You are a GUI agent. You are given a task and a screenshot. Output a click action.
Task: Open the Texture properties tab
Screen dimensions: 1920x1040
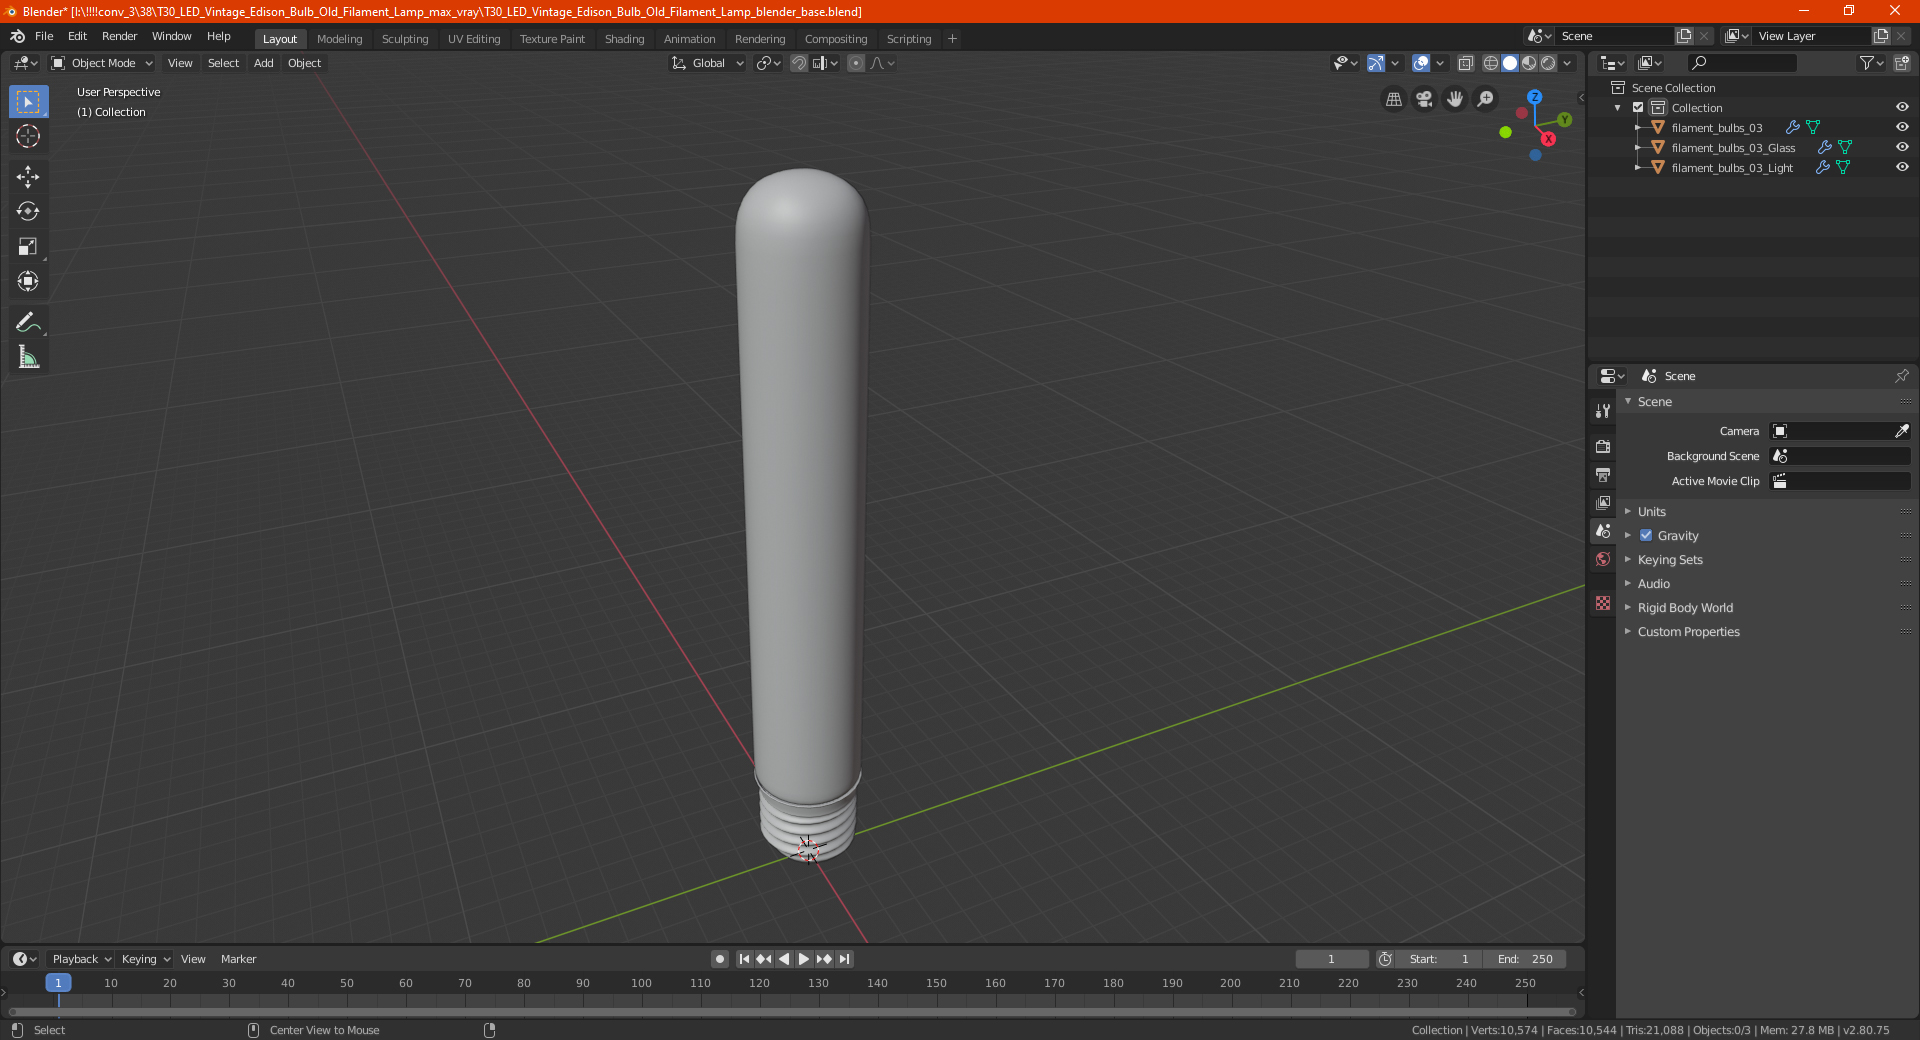1603,603
